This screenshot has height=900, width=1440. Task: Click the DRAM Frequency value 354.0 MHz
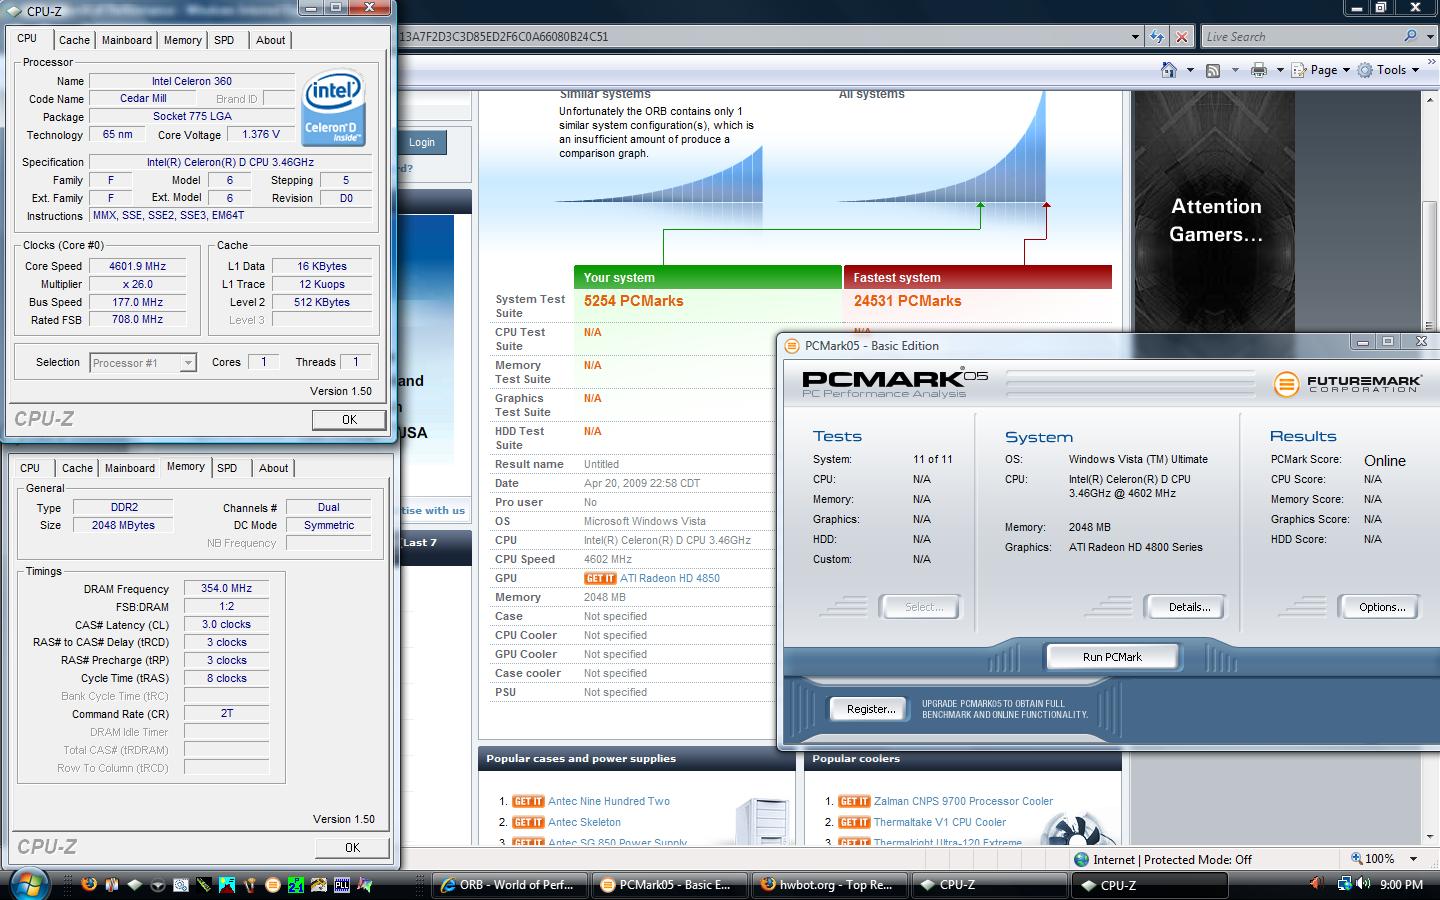(x=226, y=589)
